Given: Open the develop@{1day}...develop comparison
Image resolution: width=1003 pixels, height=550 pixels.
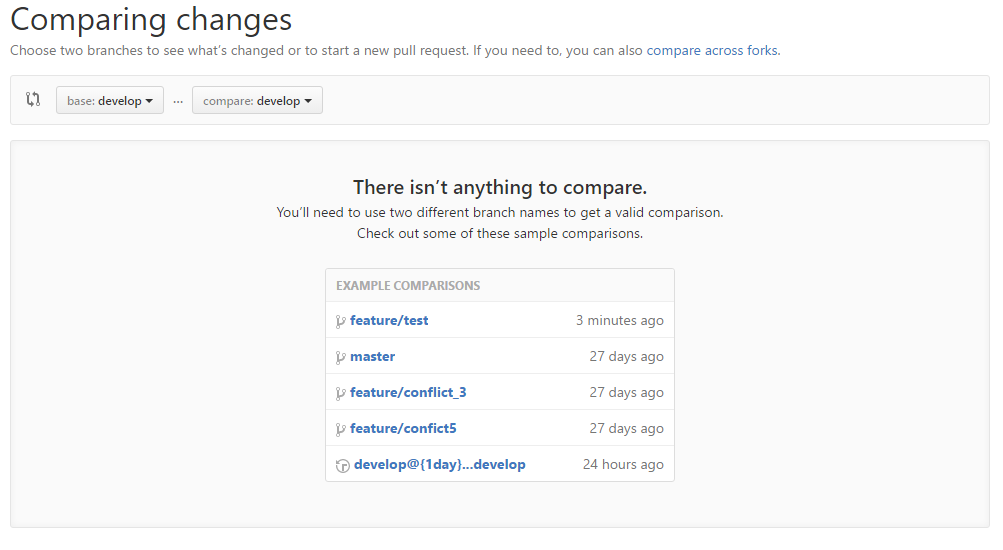Looking at the screenshot, I should pos(439,465).
